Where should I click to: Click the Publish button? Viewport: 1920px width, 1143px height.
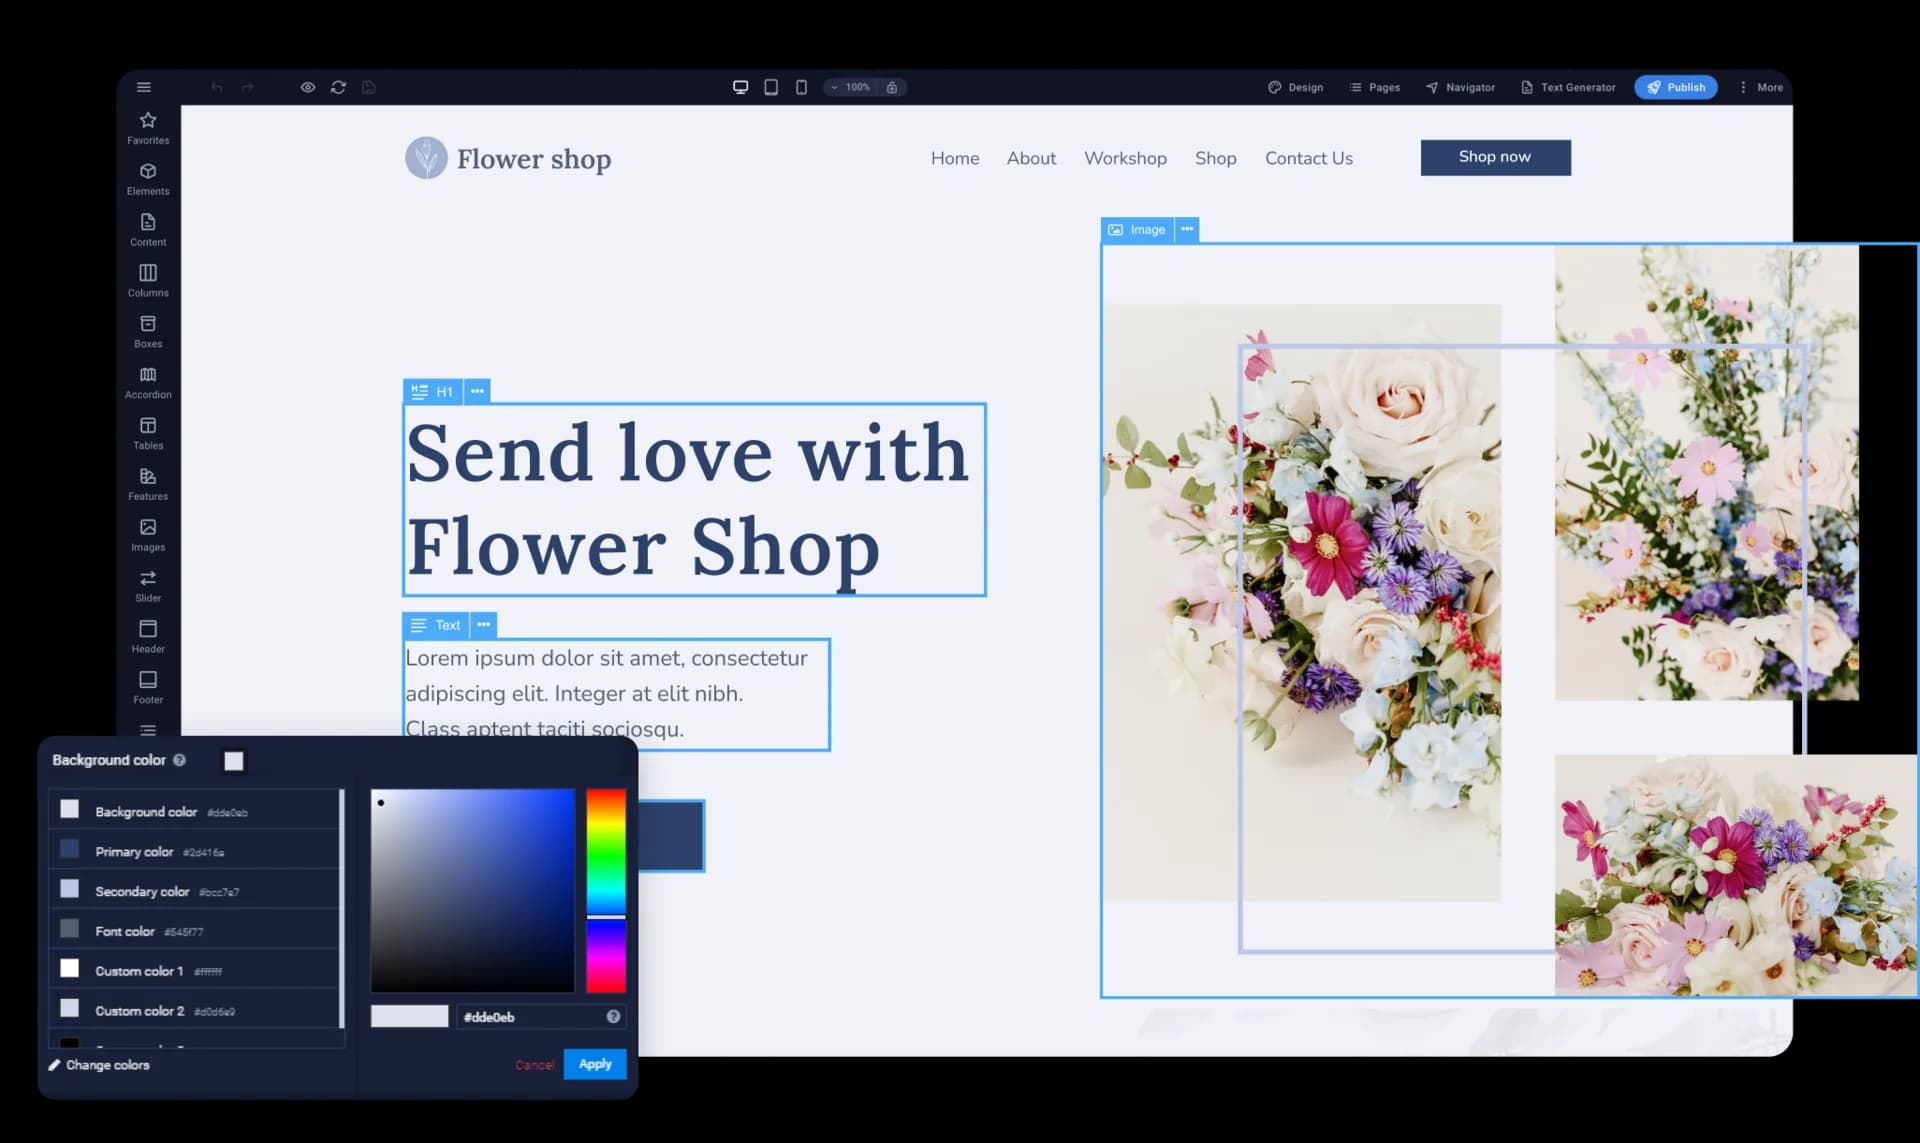pos(1676,87)
